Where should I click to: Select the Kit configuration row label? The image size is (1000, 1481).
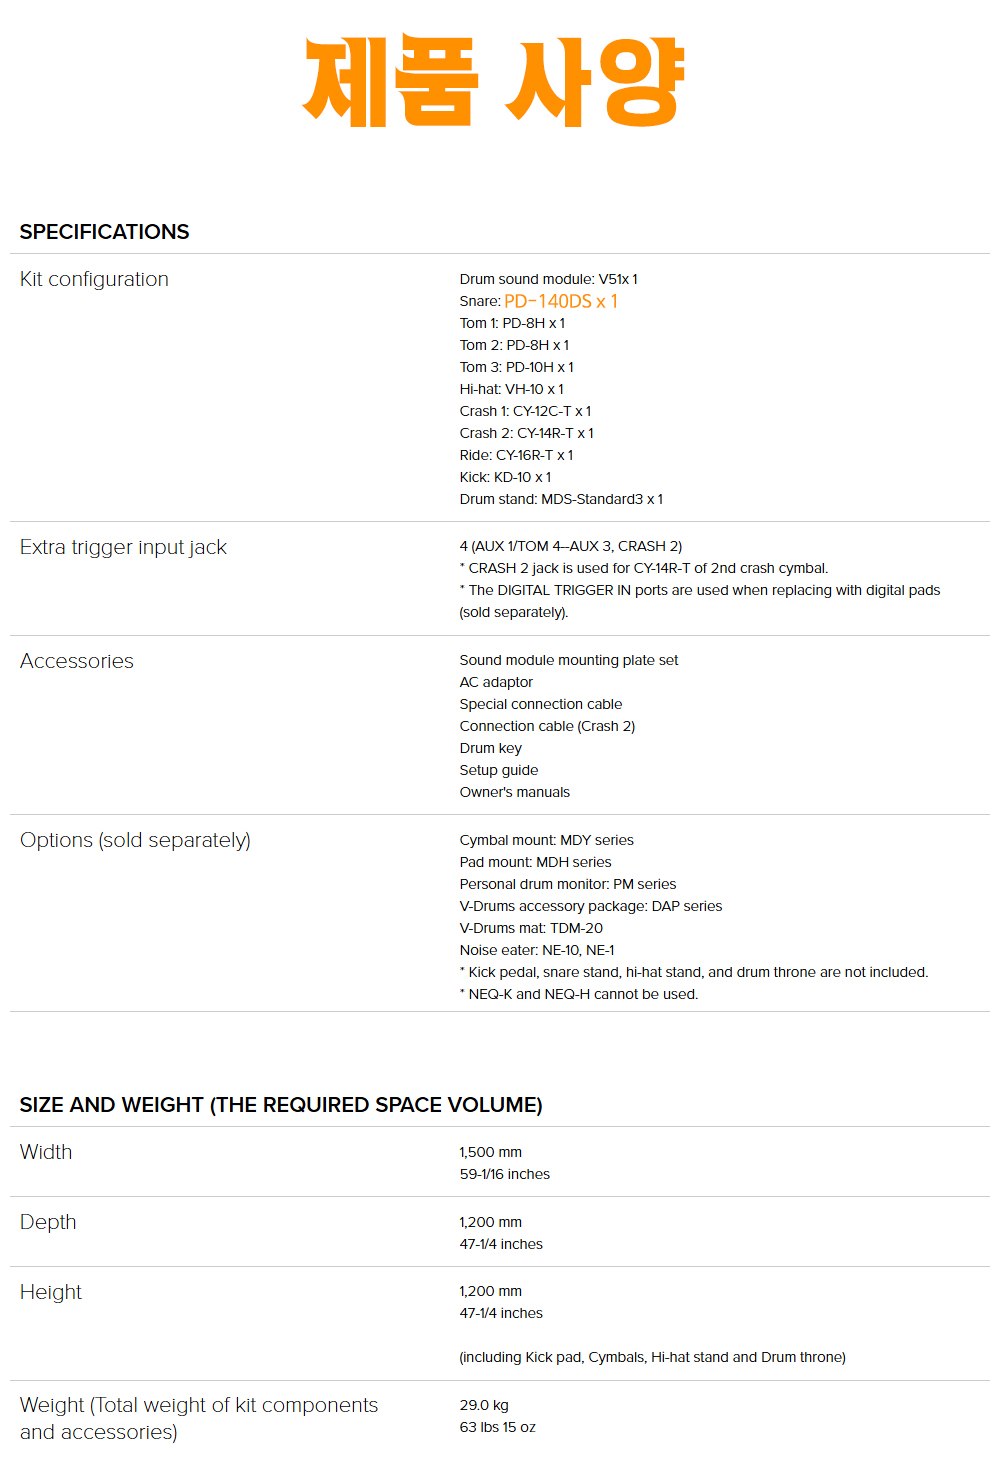pos(94,279)
